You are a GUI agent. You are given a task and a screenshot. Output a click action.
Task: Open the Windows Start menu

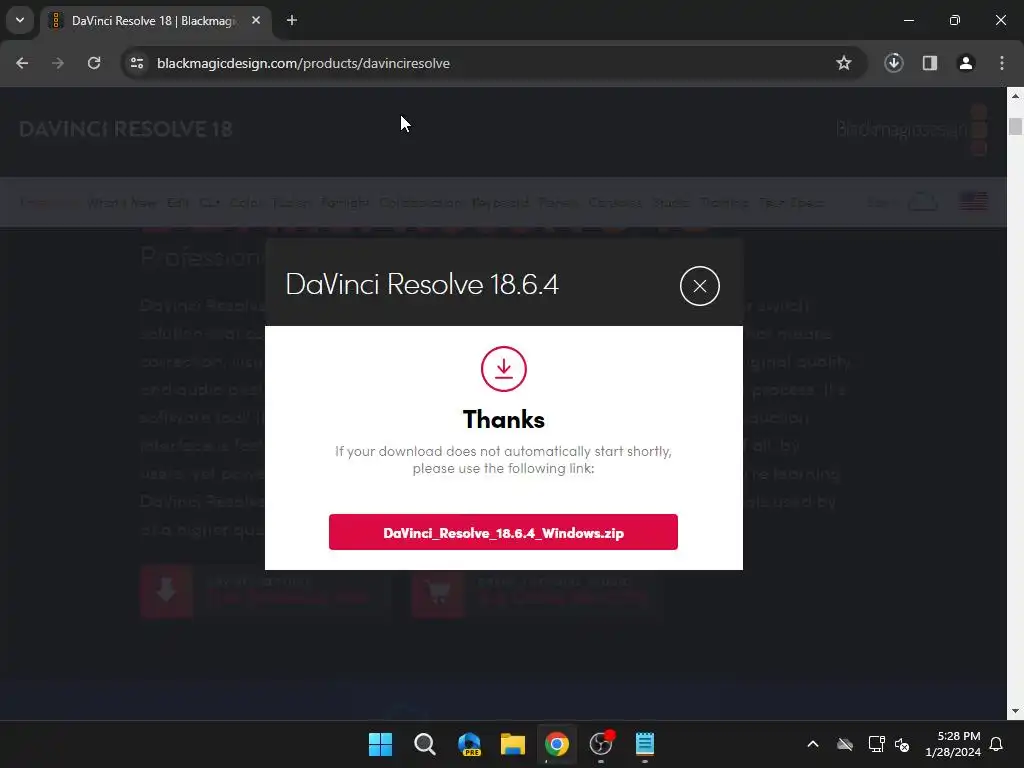[381, 744]
